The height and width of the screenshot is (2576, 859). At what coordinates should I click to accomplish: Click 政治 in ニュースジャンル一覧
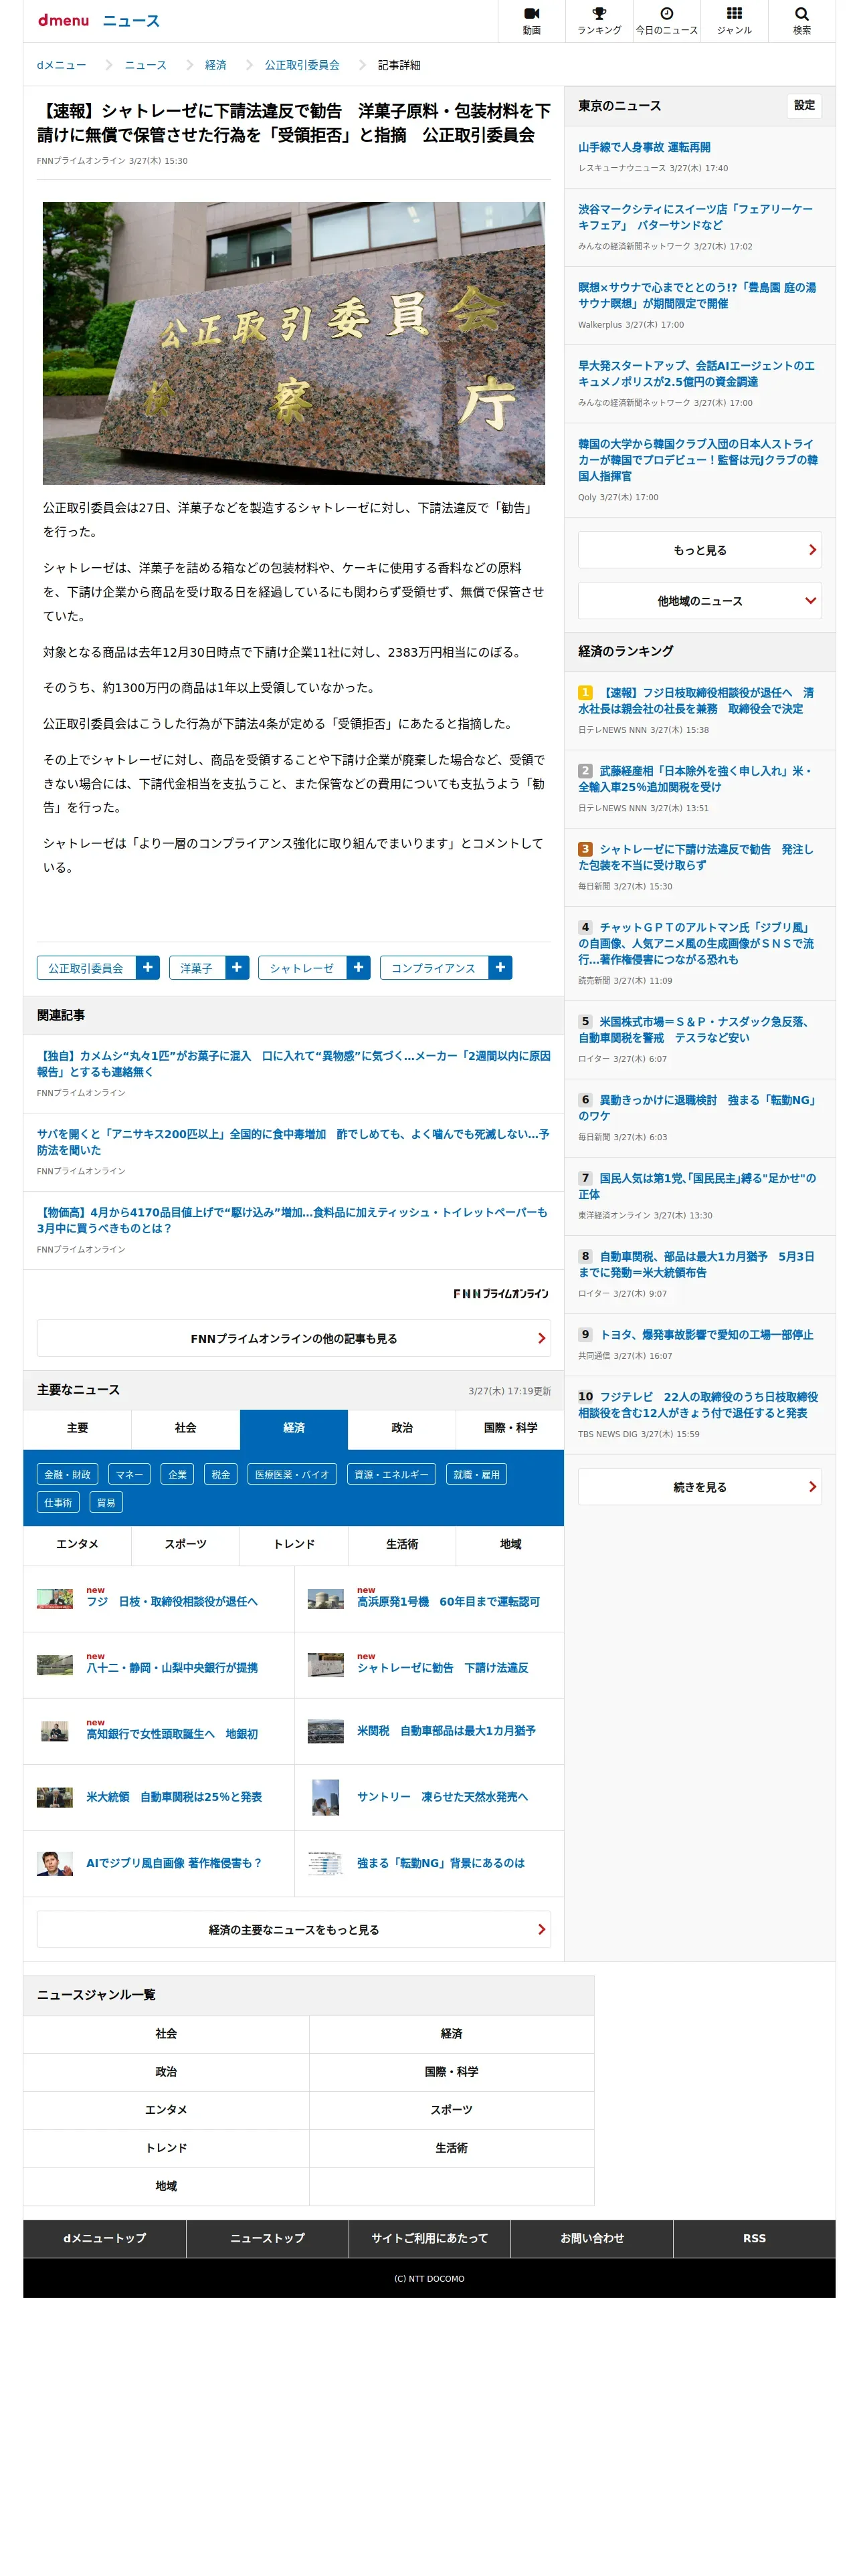click(166, 2071)
